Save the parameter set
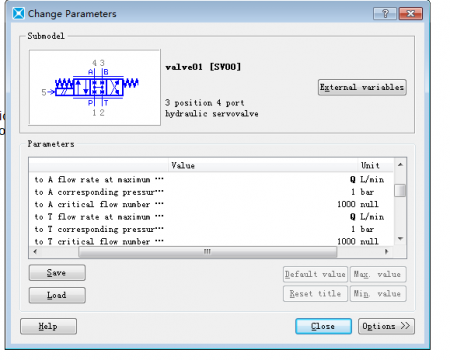The image size is (450, 360). [57, 273]
